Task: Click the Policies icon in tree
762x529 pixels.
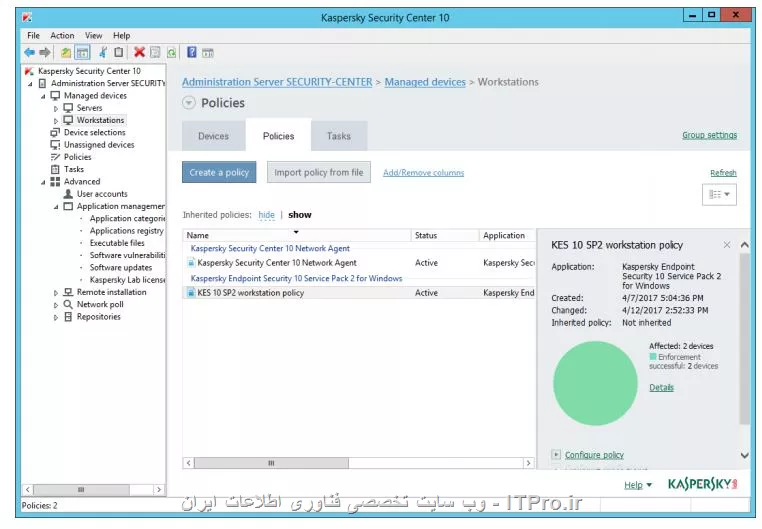Action: pyautogui.click(x=55, y=157)
